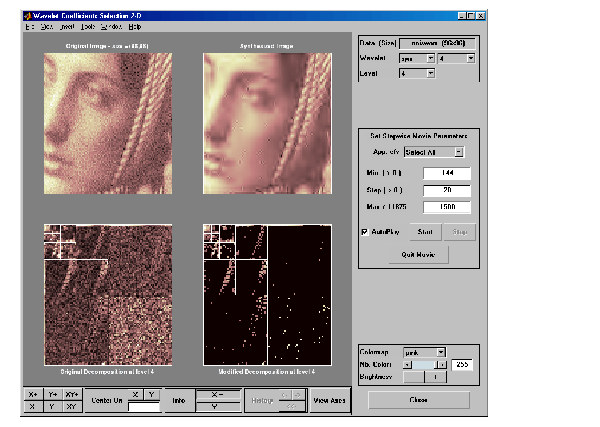Open the File menu
The width and height of the screenshot is (600, 427).
tap(30, 27)
